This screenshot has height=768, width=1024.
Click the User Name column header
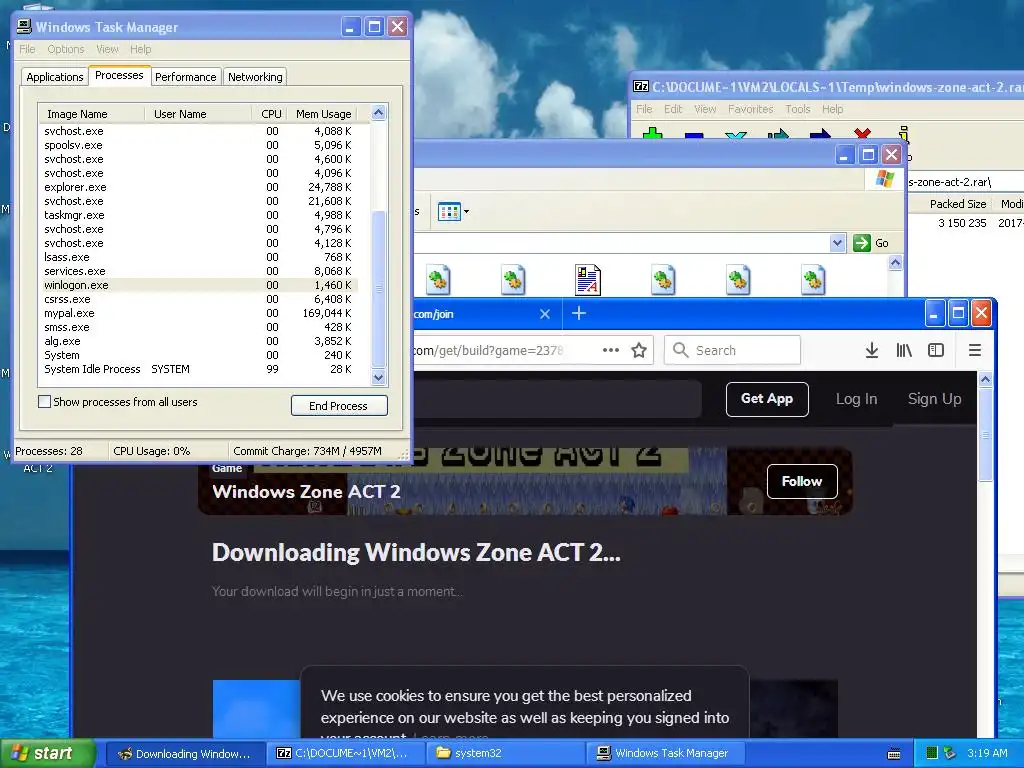pos(197,114)
